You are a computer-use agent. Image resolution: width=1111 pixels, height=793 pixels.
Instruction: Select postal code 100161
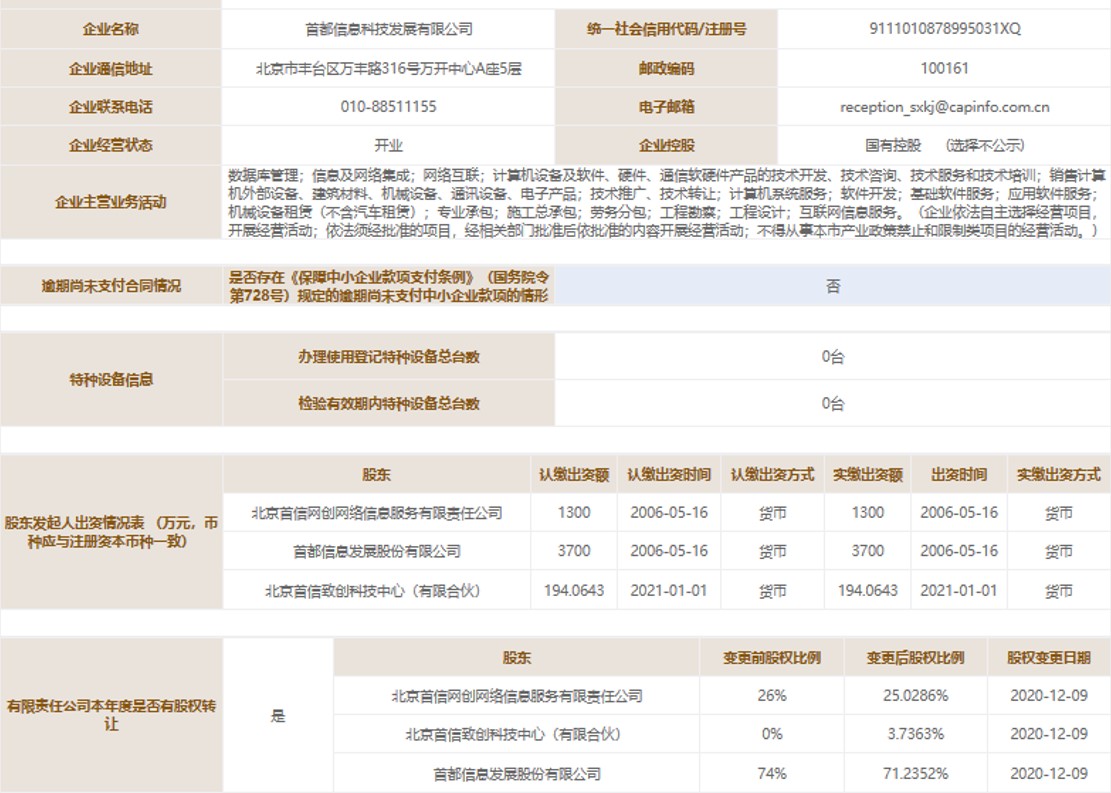click(x=944, y=69)
